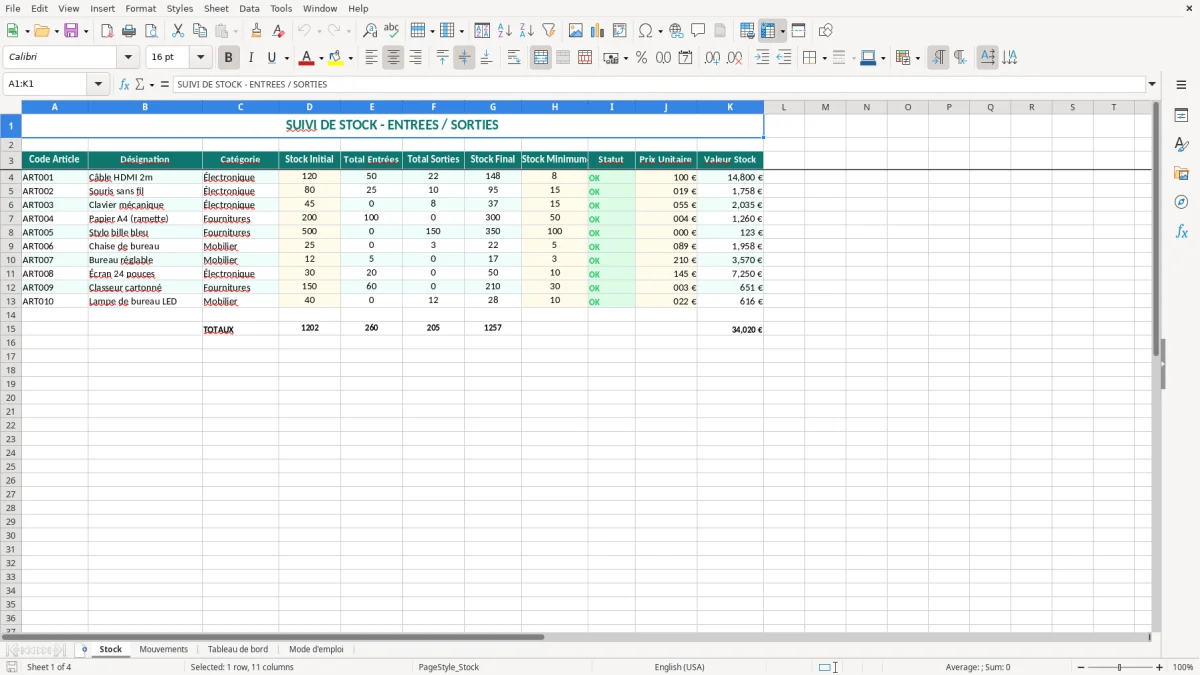The width and height of the screenshot is (1200, 675).
Task: Click the Add Decimal Place icon
Action: coord(713,58)
